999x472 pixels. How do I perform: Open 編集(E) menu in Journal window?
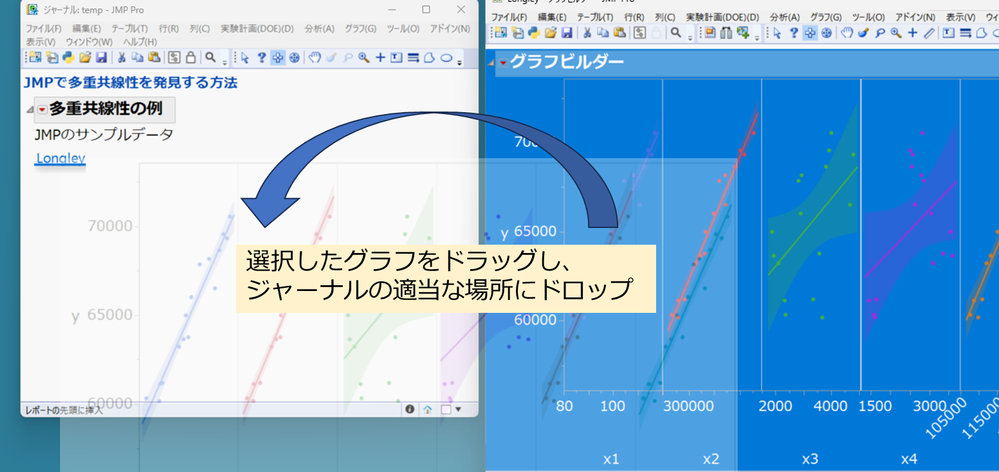pos(87,29)
